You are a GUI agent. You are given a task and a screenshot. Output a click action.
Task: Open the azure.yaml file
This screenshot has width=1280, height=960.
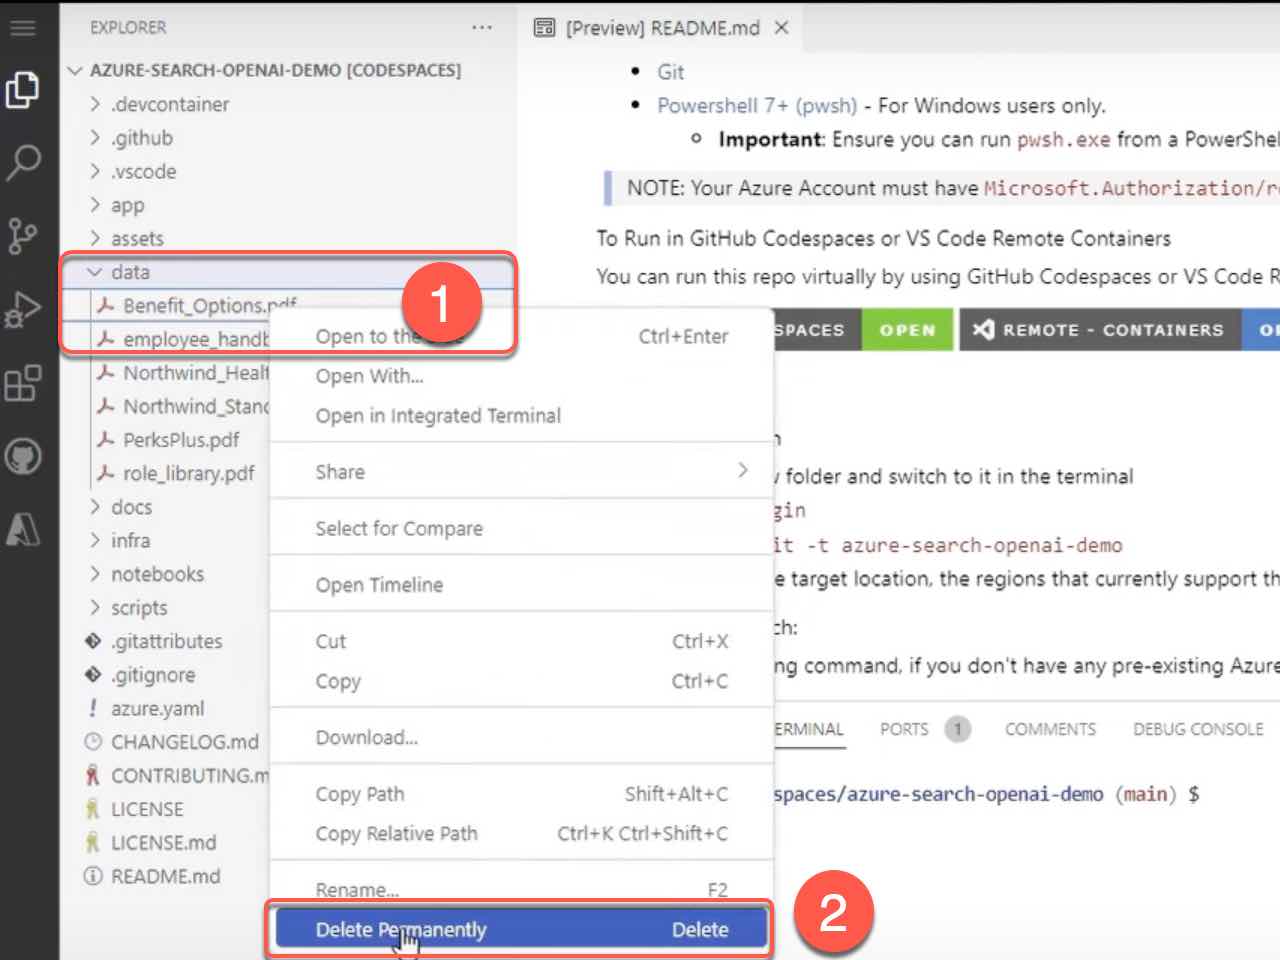(x=145, y=708)
